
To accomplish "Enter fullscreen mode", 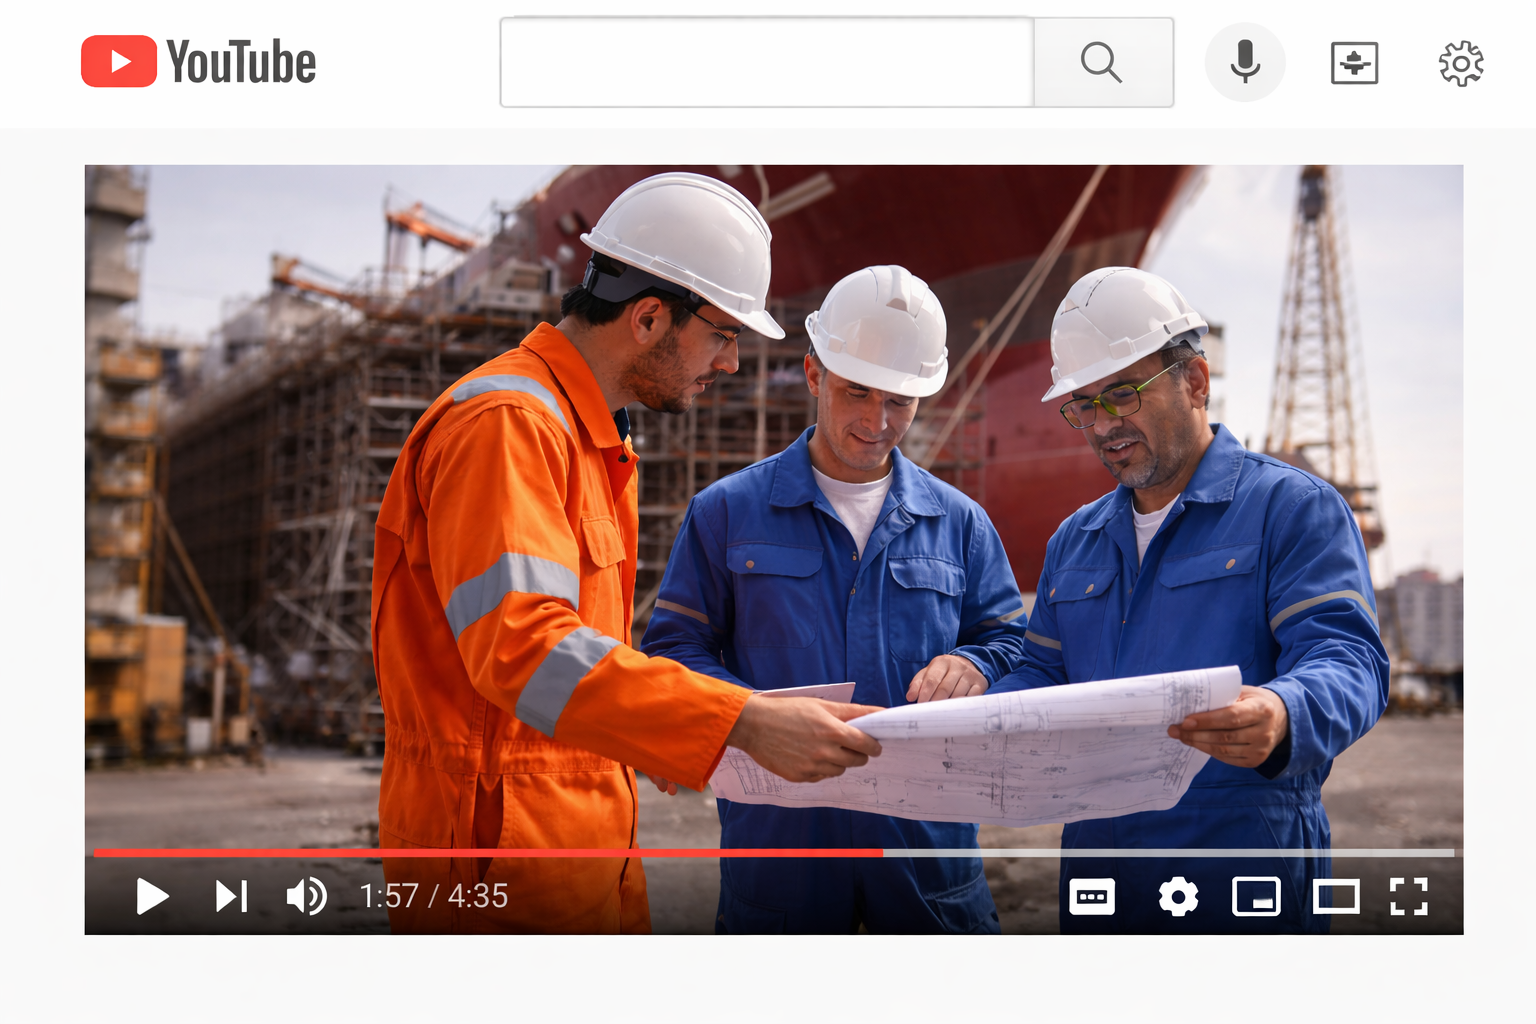I will tap(1408, 897).
